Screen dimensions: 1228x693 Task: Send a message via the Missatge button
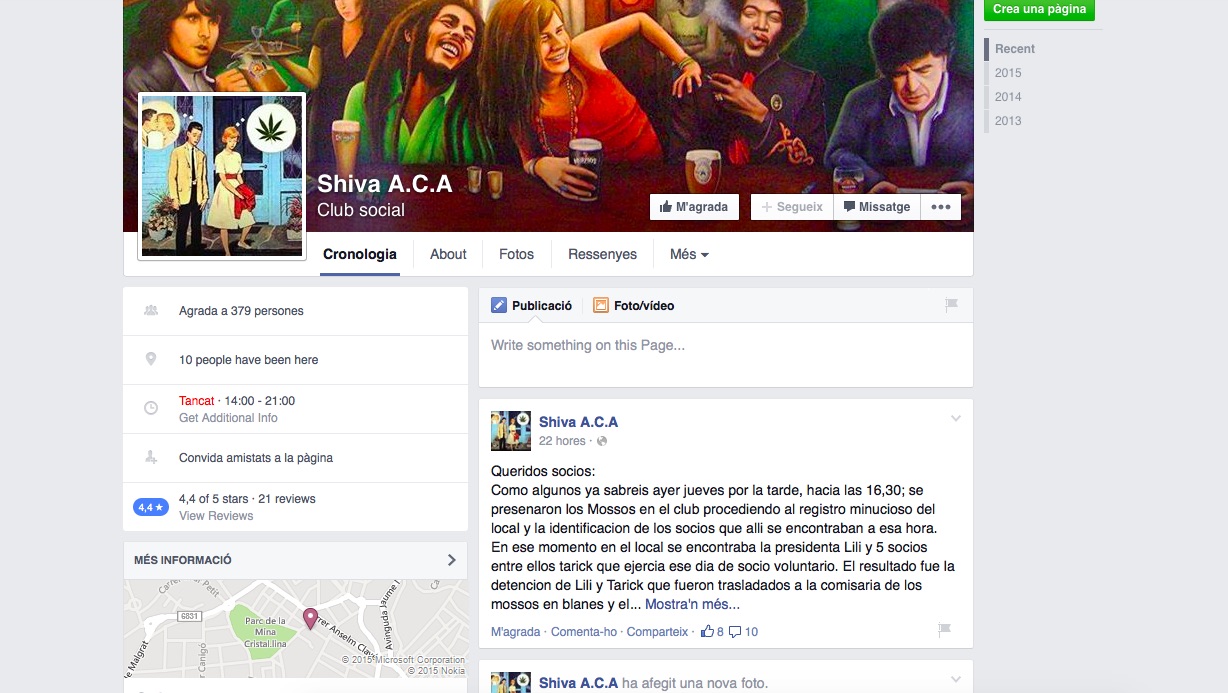point(877,207)
